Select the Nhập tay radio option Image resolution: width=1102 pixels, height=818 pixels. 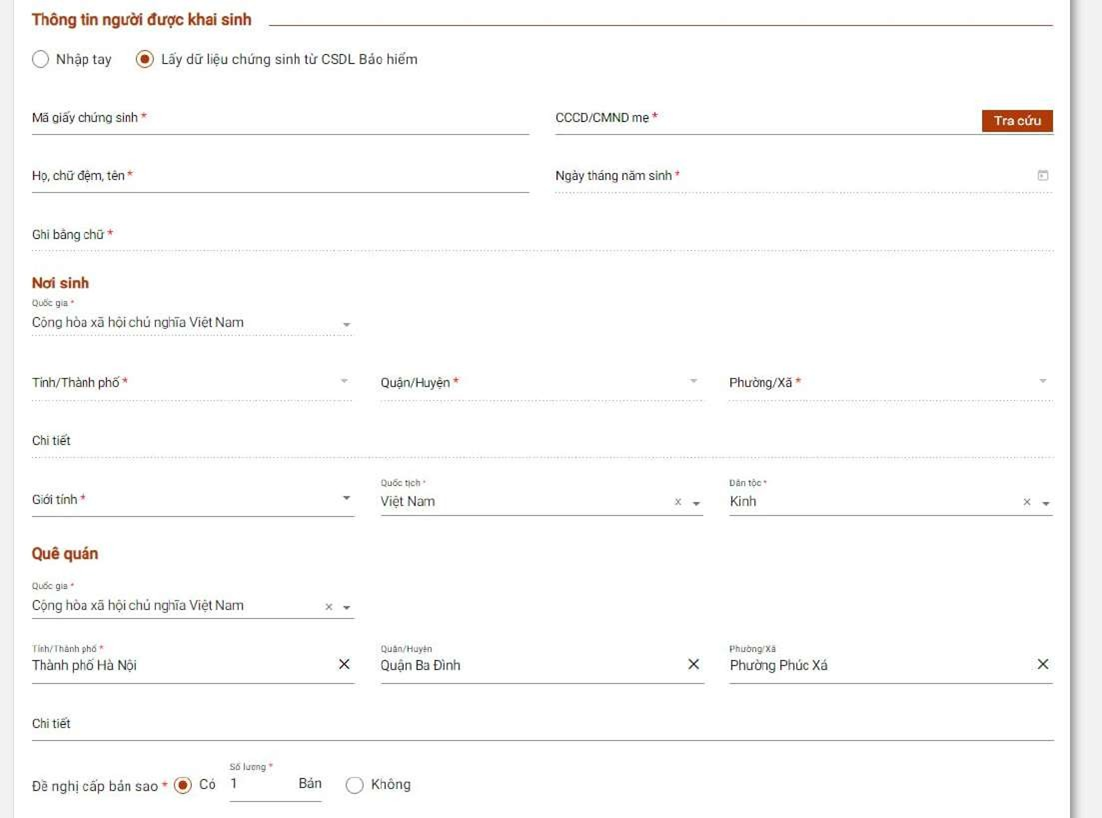point(41,59)
